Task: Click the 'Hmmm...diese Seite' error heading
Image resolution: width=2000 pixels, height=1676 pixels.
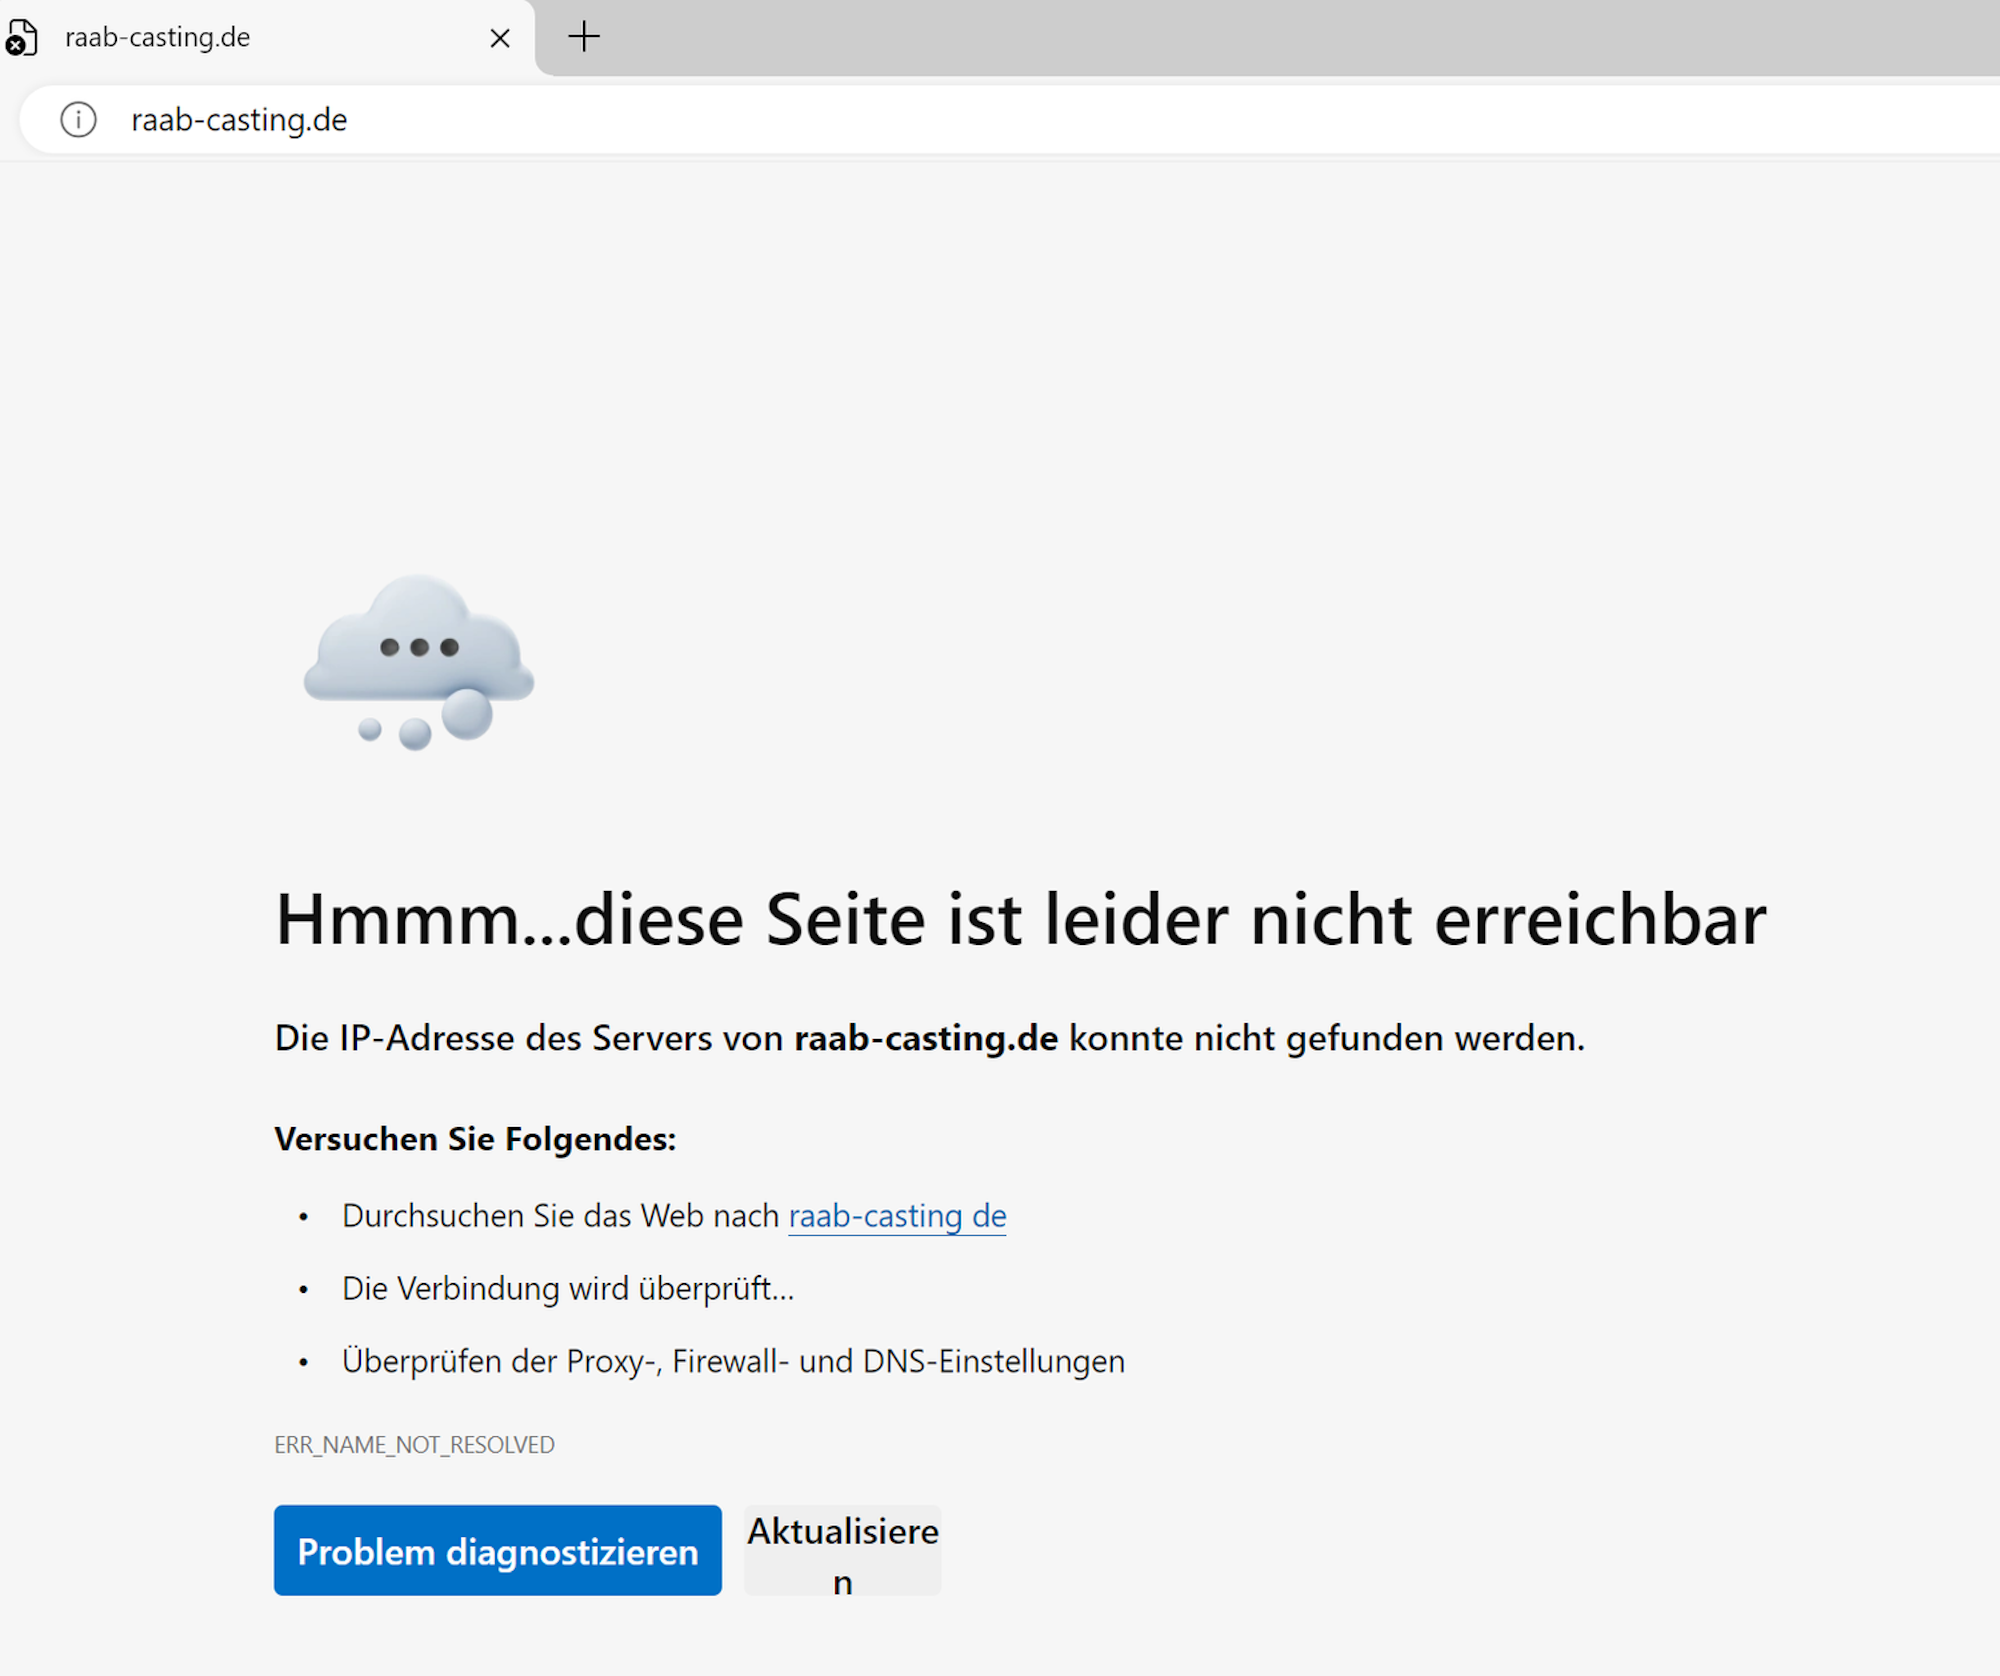Action: click(x=1020, y=919)
